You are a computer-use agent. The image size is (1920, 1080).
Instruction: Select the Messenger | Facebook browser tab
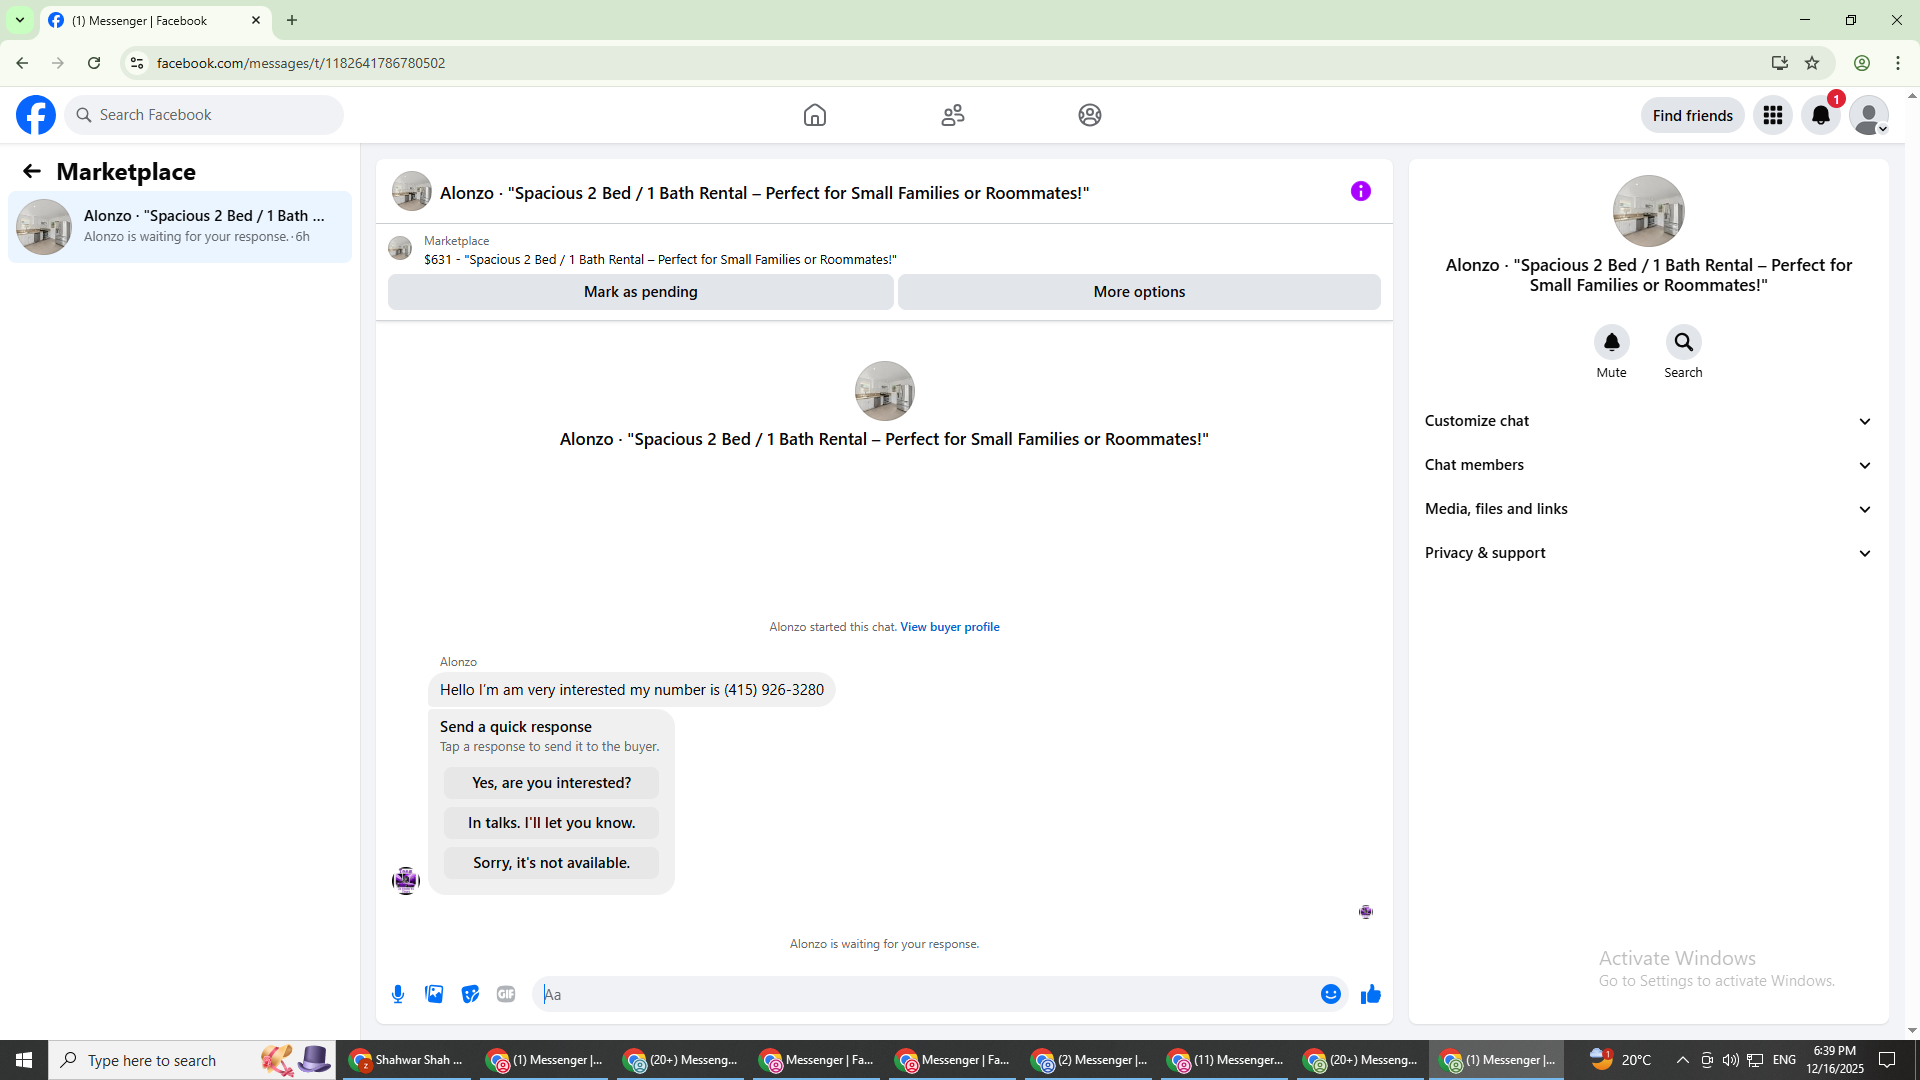tap(155, 21)
